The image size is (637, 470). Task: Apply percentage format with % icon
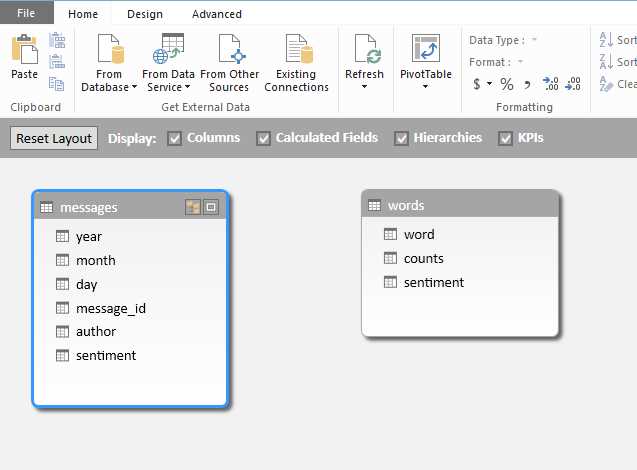click(507, 84)
